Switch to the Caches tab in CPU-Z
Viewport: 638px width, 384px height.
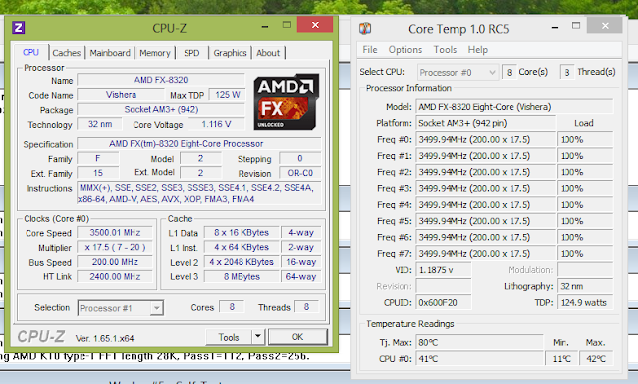click(66, 53)
